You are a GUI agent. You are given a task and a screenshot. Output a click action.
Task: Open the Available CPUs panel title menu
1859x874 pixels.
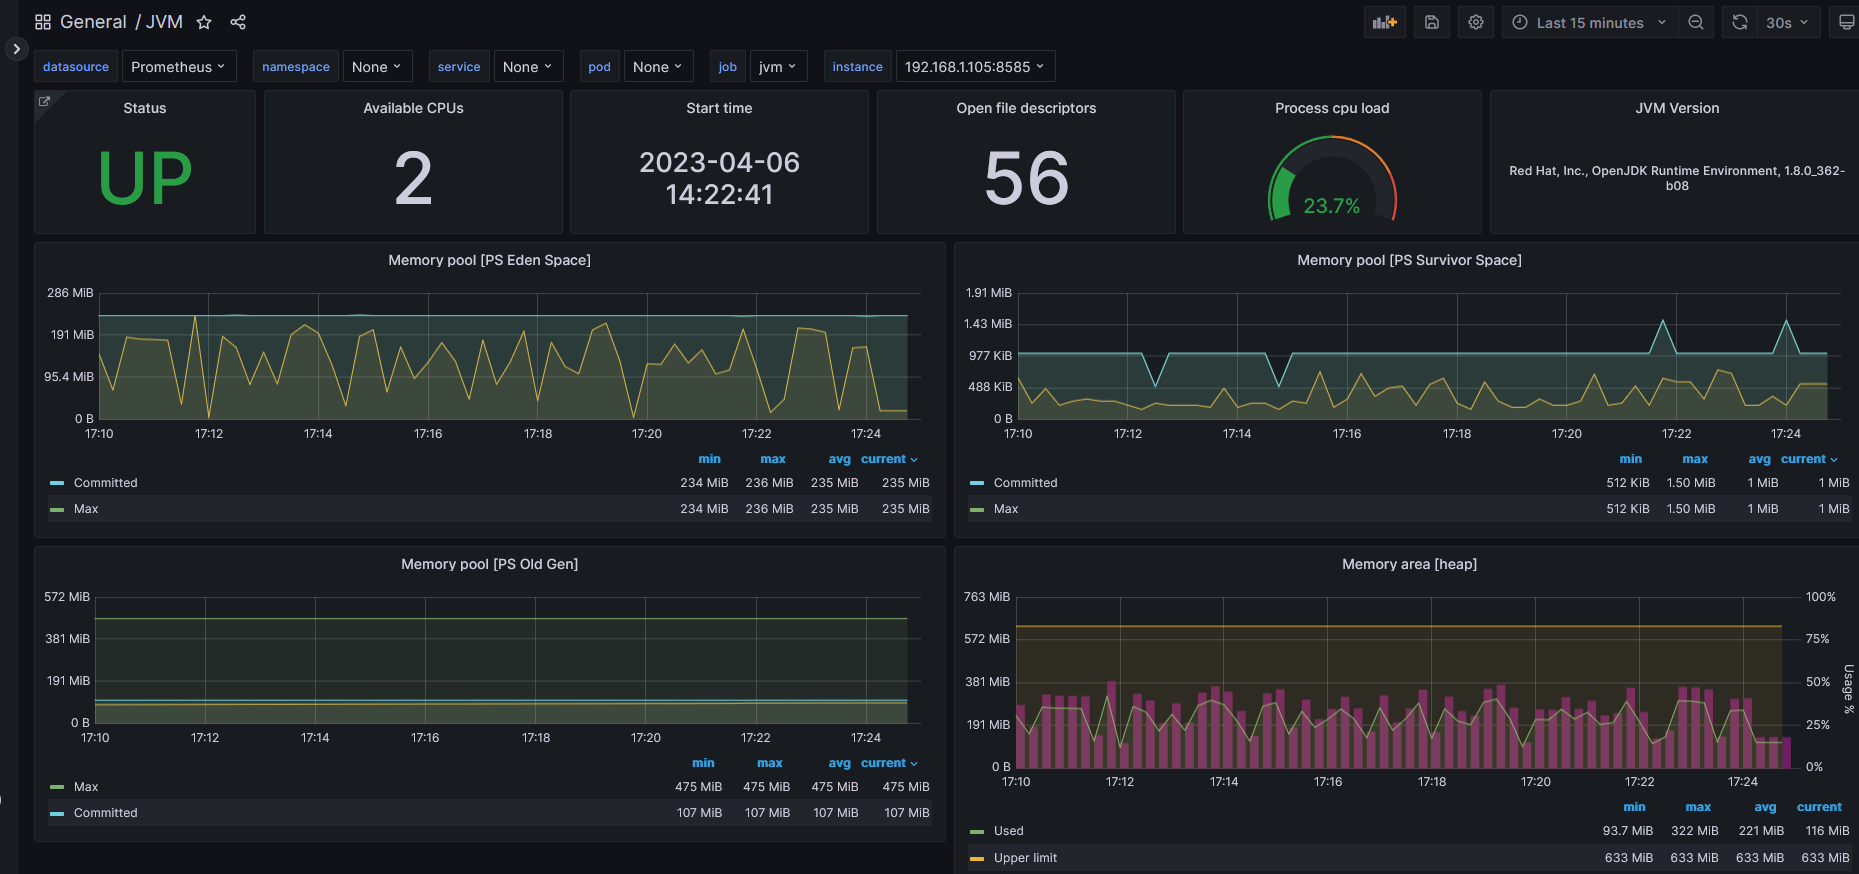pyautogui.click(x=413, y=108)
